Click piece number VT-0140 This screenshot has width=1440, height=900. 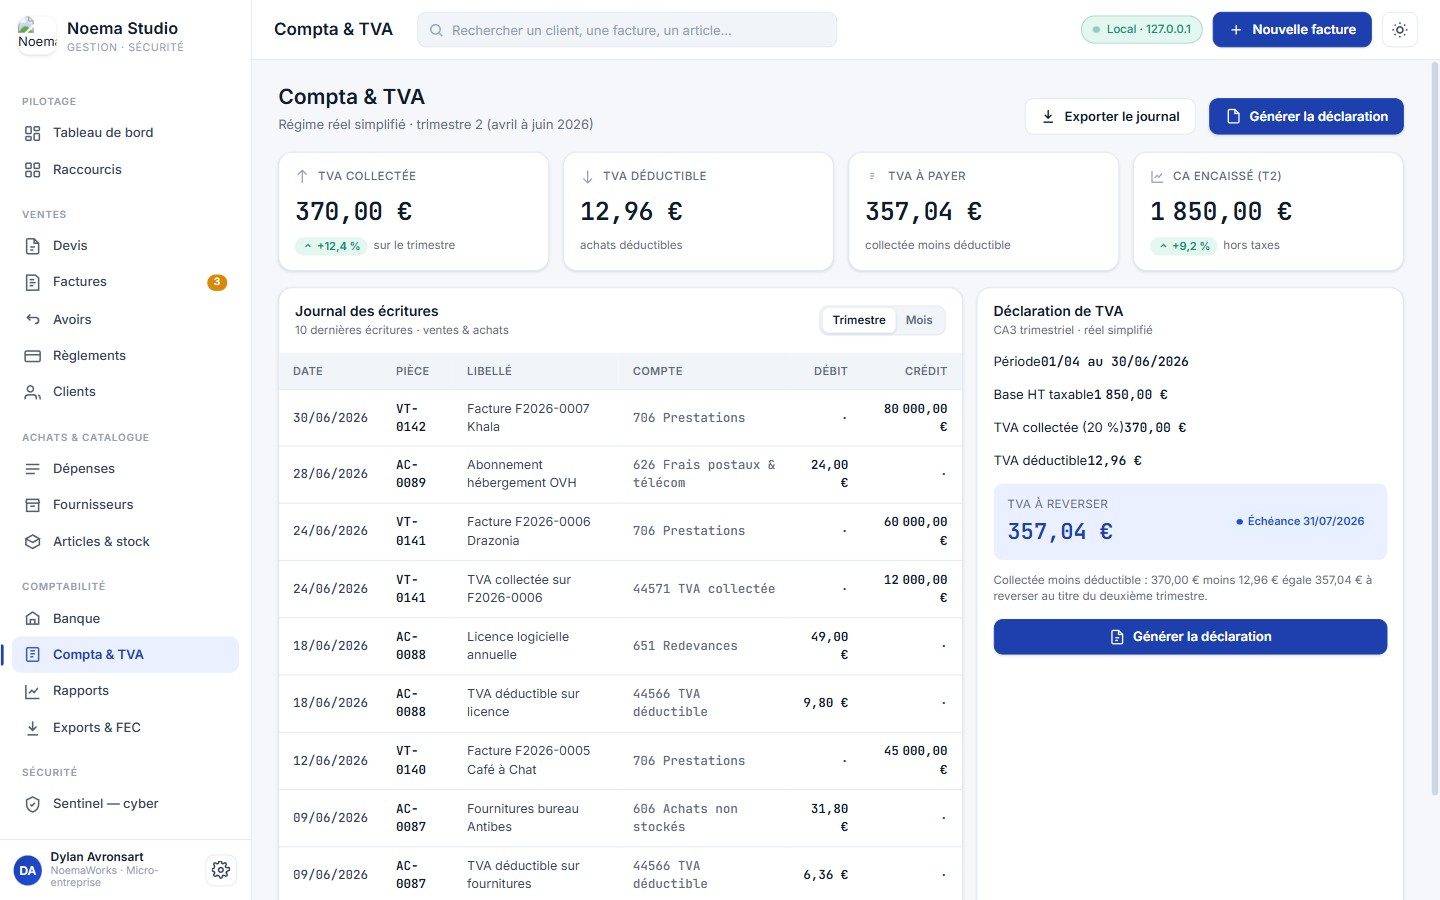coord(411,760)
